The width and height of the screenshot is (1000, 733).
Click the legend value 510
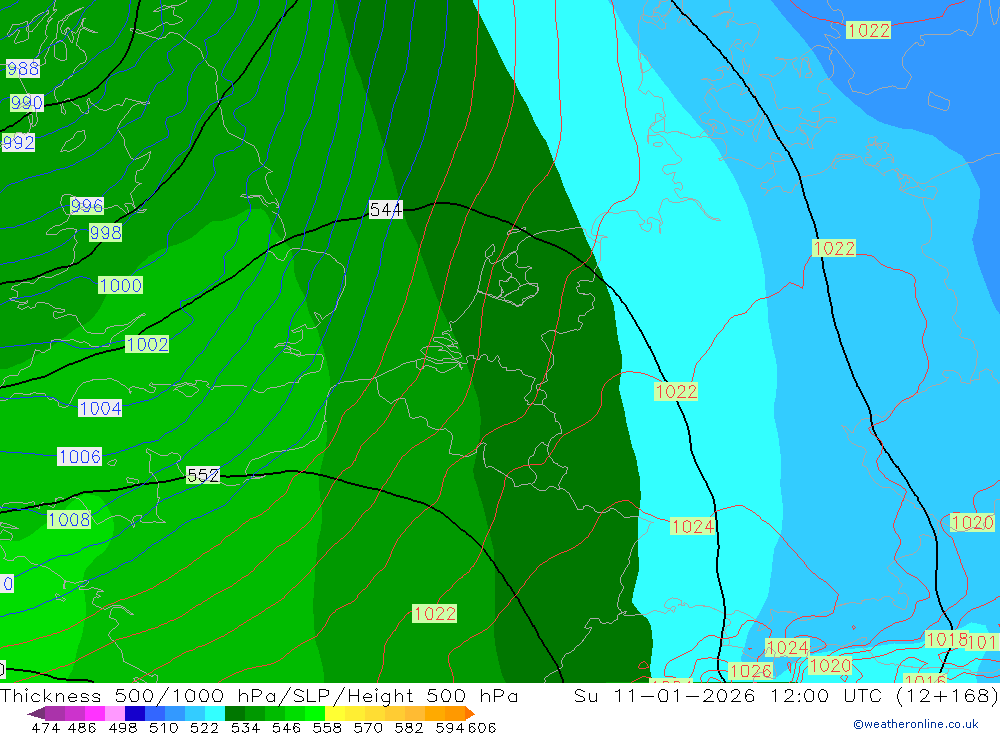[163, 727]
